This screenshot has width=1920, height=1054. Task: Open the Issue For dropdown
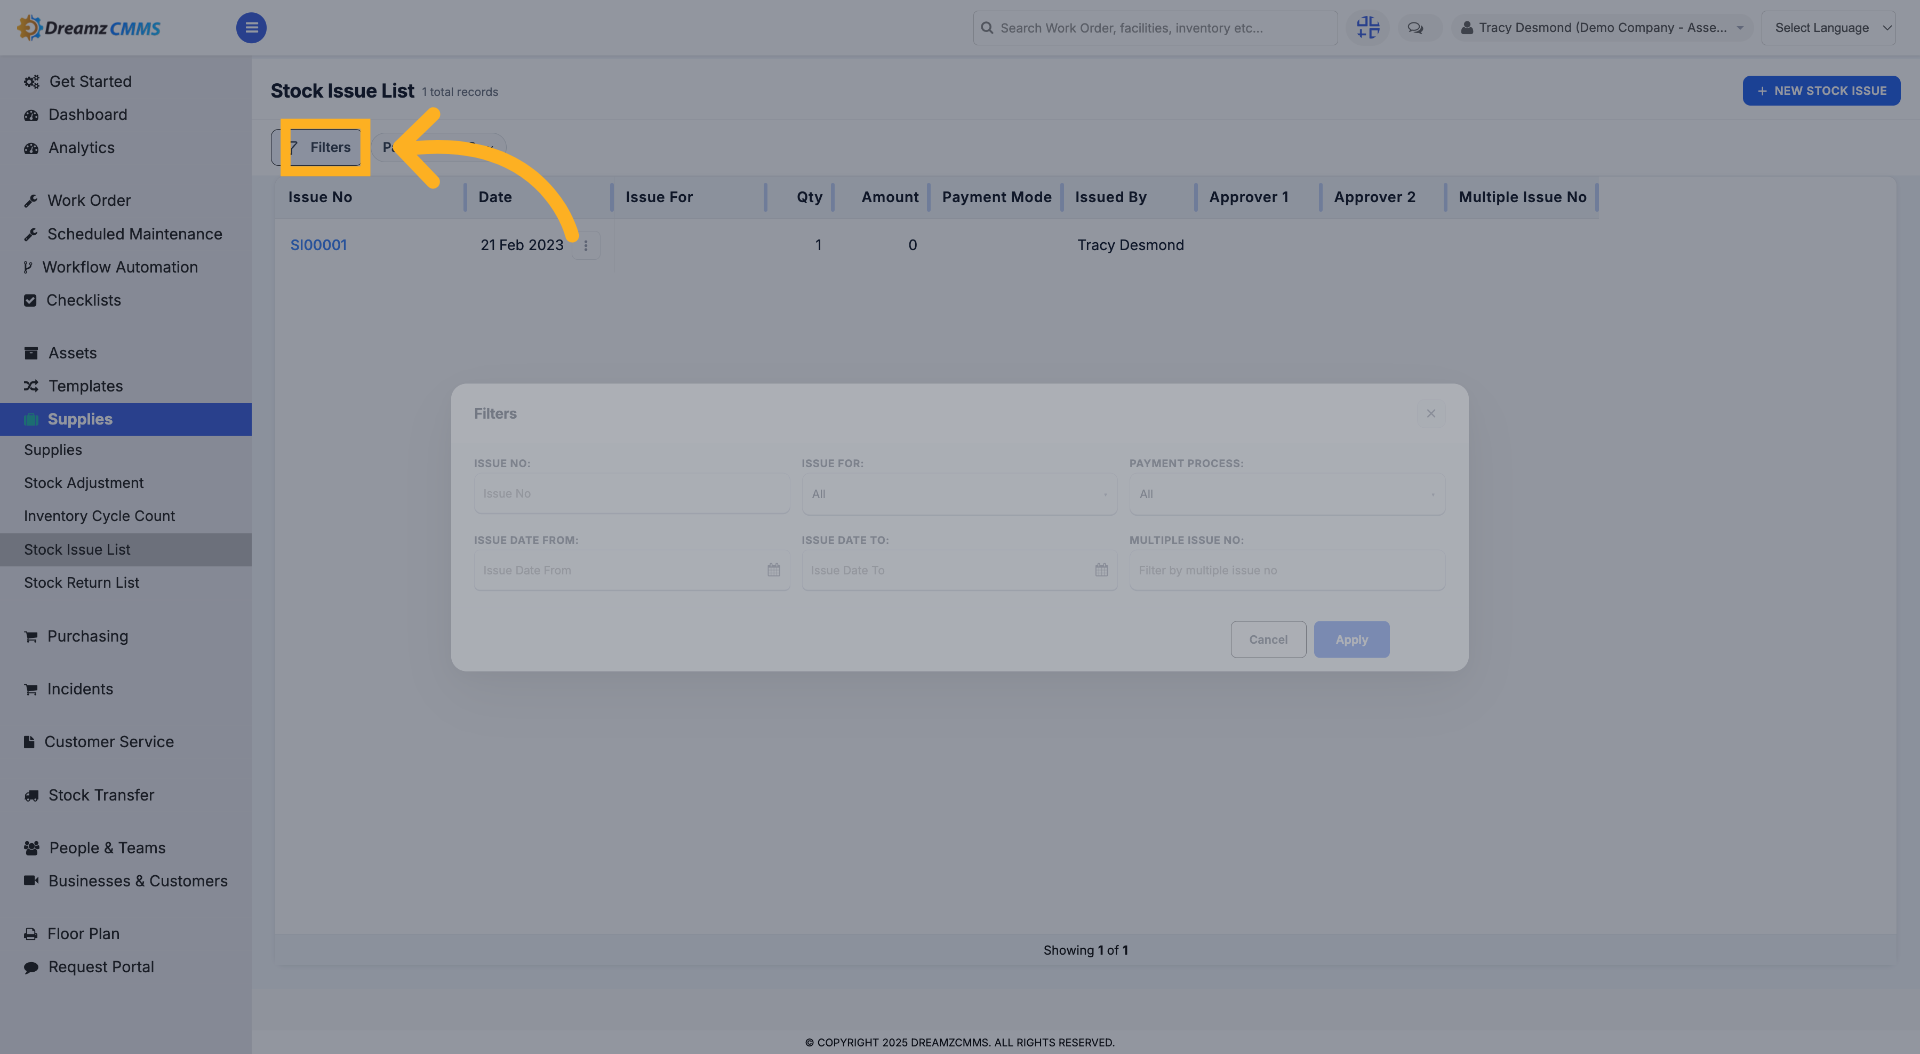(x=958, y=494)
